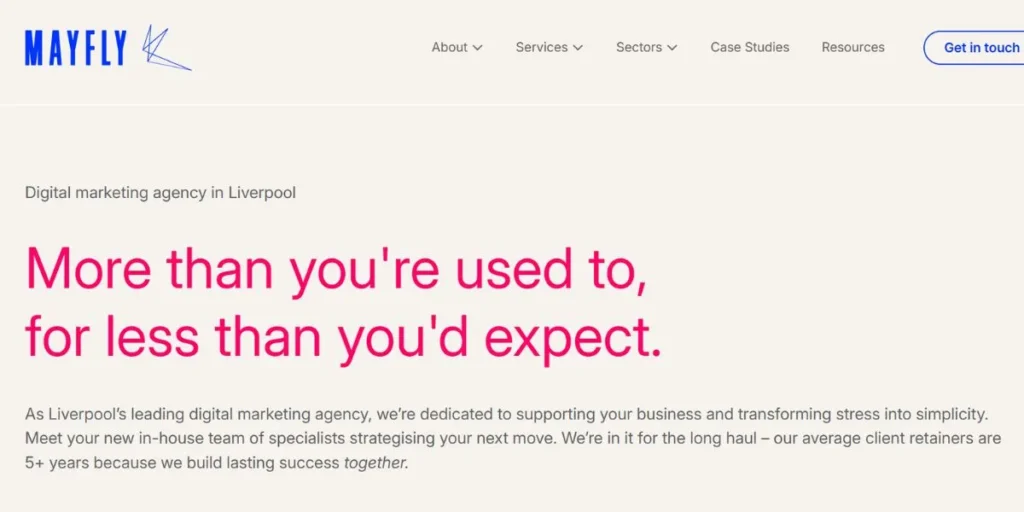
Task: Open the Sectors menu
Action: coord(639,47)
